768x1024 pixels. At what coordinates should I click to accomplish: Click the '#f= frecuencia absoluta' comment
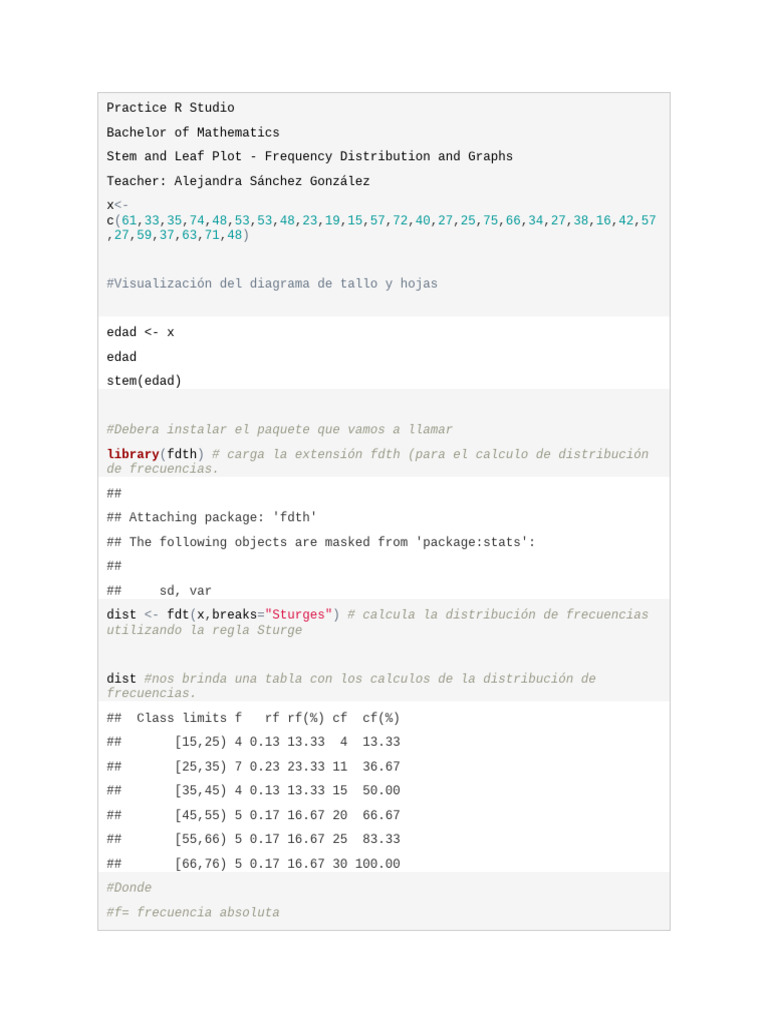coord(193,912)
